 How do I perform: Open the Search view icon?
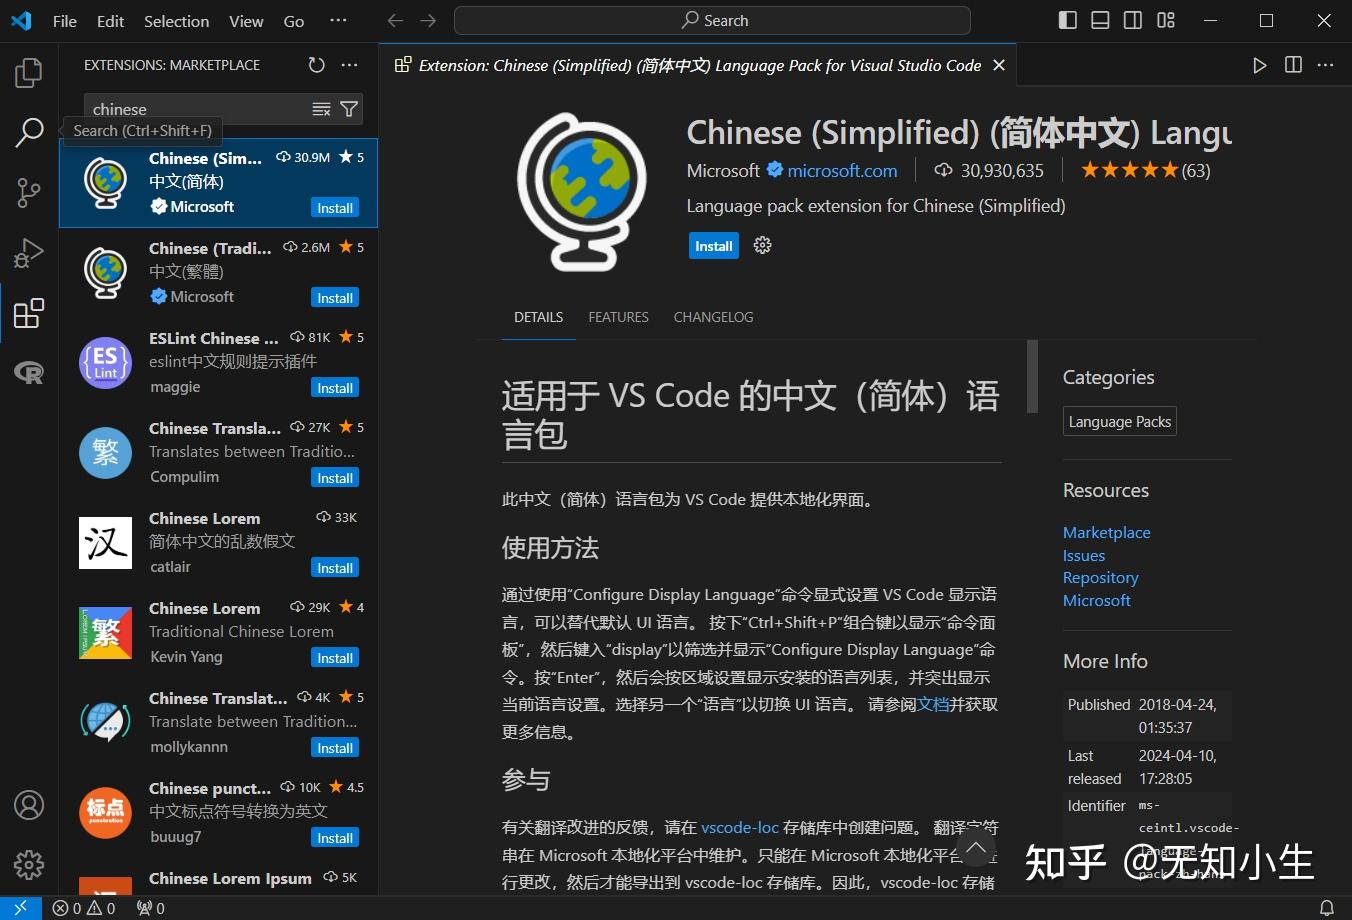(27, 131)
